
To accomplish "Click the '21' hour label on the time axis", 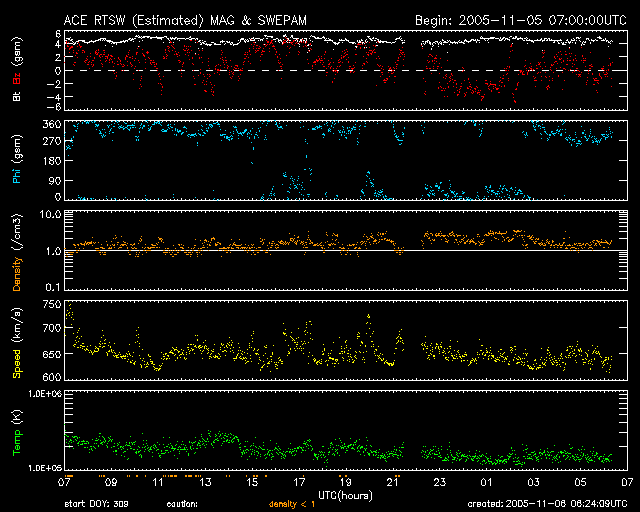I will point(393,483).
